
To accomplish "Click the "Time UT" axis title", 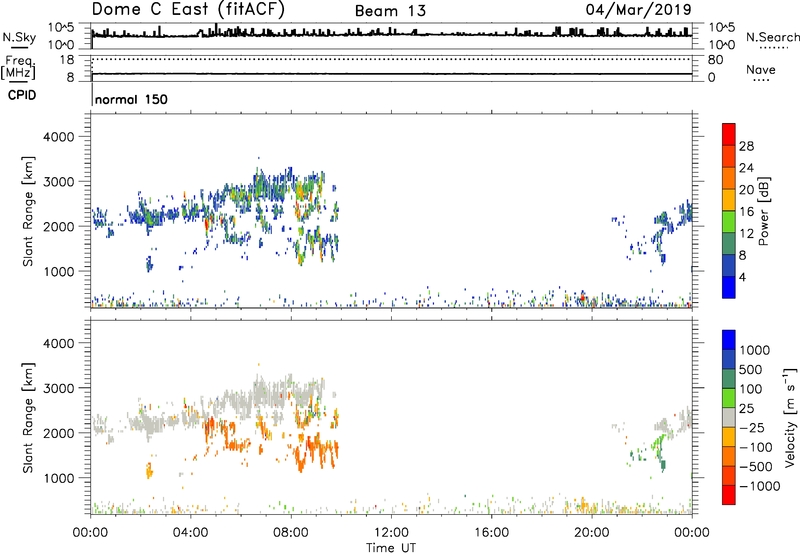I will click(391, 548).
